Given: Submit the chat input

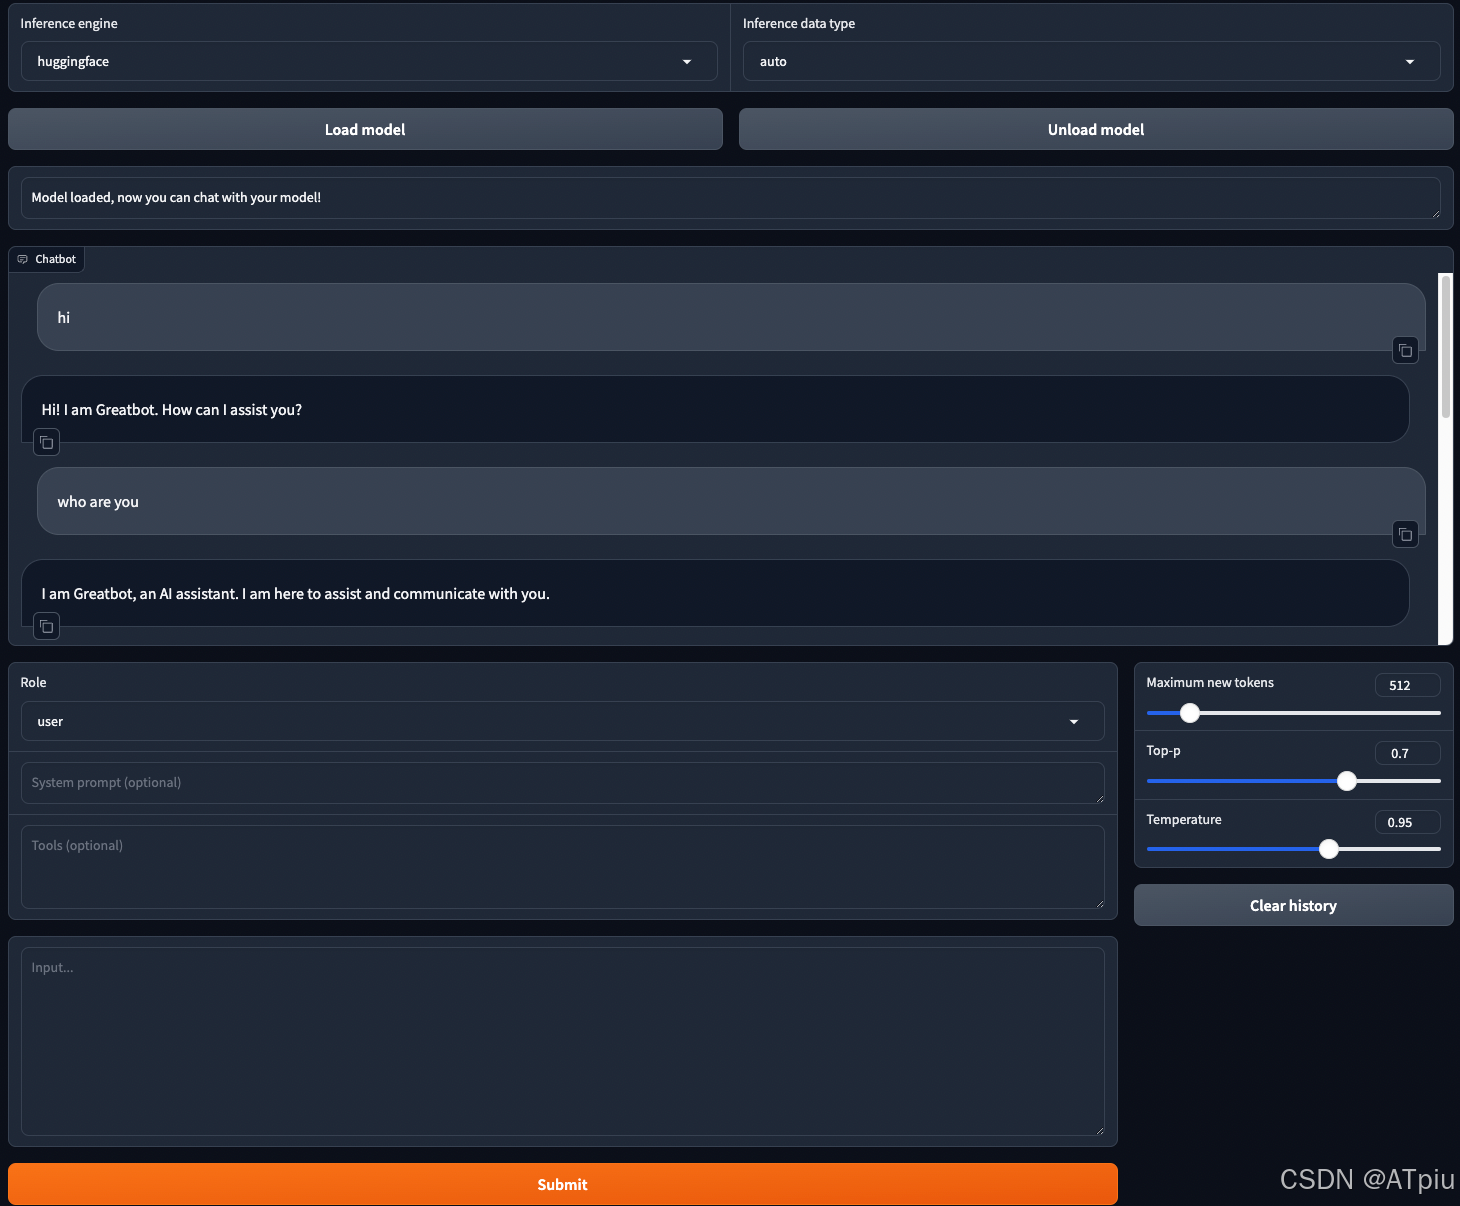Looking at the screenshot, I should [562, 1184].
